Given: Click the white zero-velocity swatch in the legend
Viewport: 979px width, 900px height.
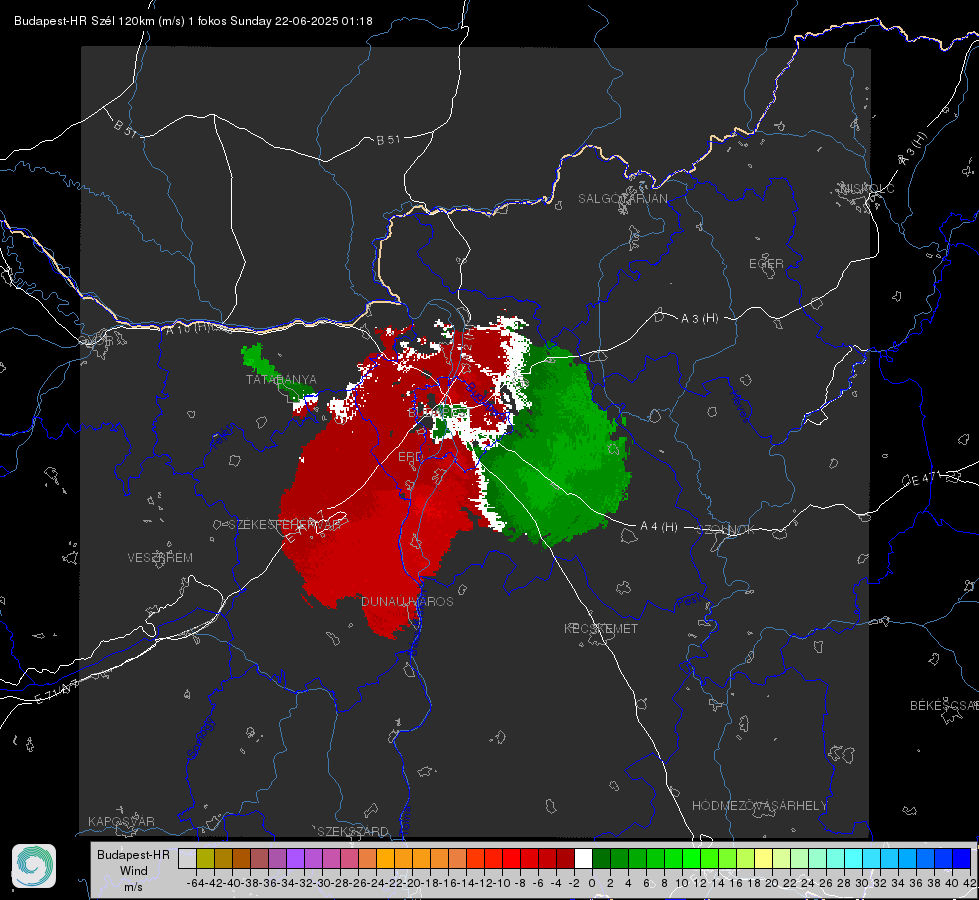Looking at the screenshot, I should pos(583,859).
